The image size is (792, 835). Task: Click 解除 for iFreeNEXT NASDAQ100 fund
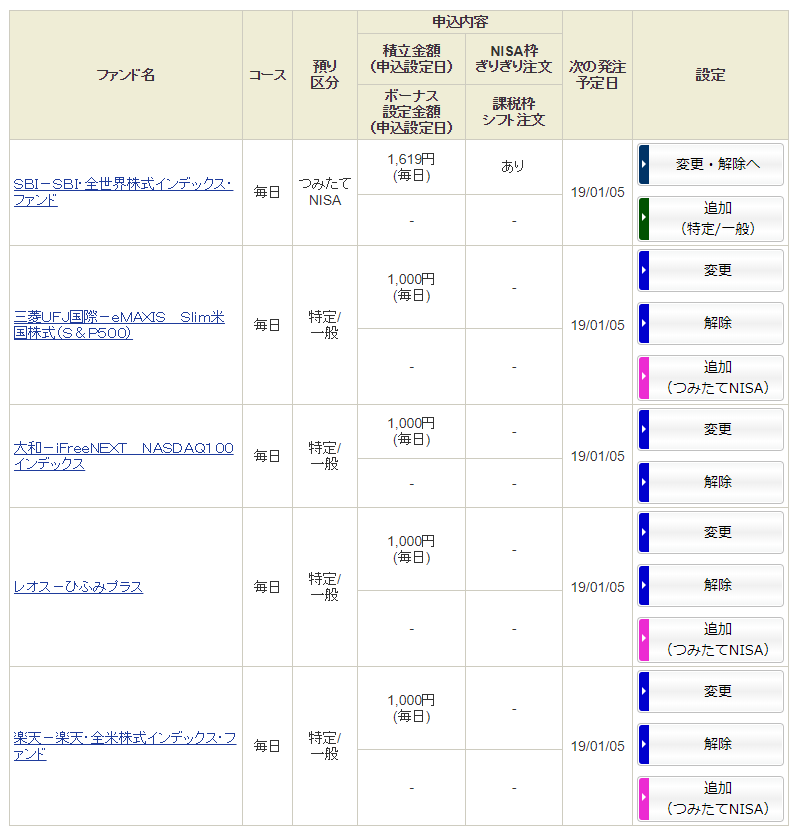[711, 482]
